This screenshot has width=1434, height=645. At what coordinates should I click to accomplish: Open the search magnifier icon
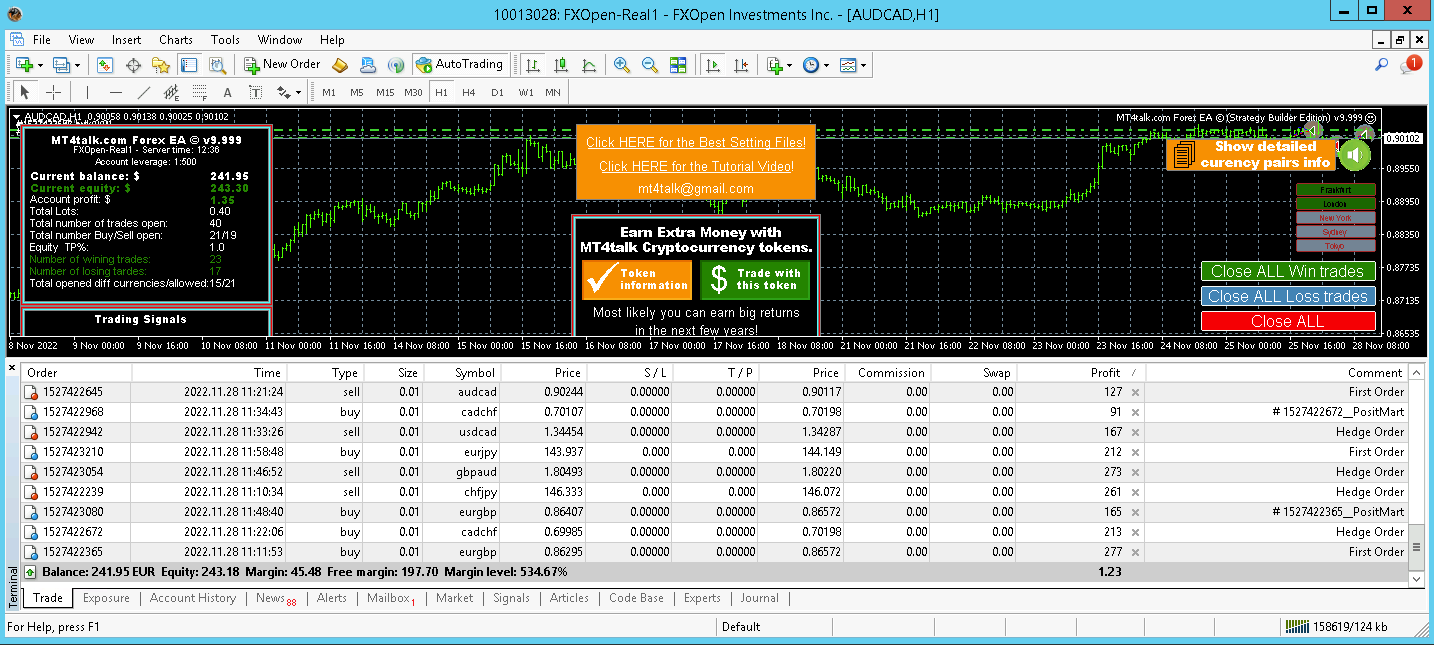point(1382,64)
